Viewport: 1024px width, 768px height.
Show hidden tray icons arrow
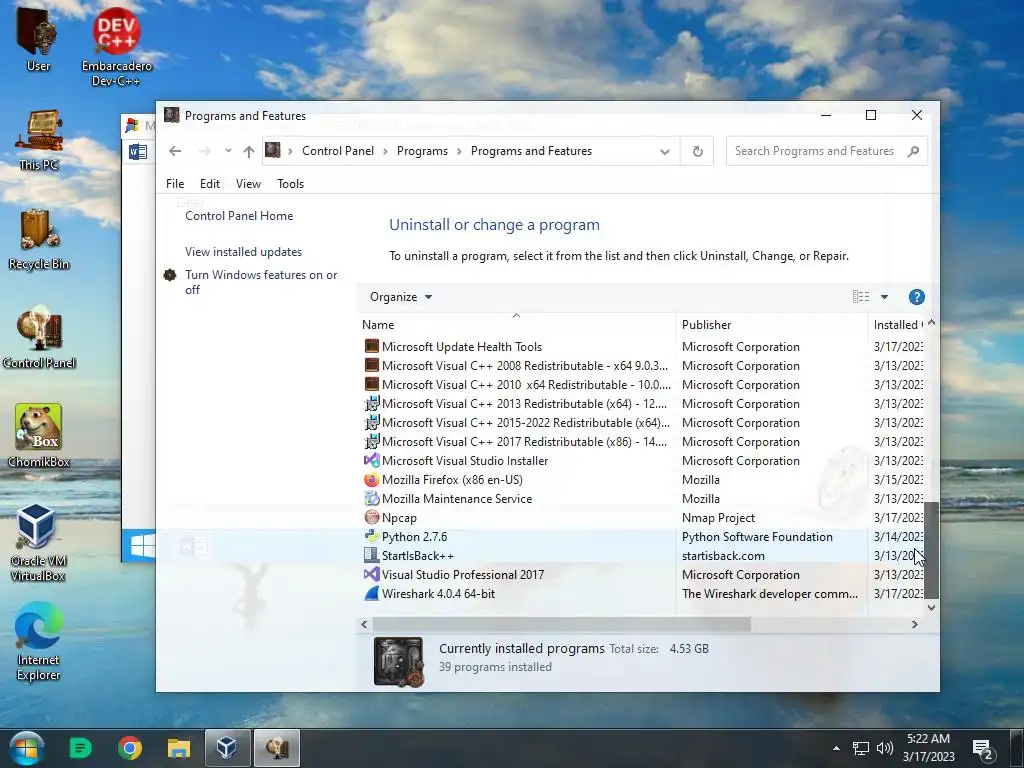coord(837,748)
